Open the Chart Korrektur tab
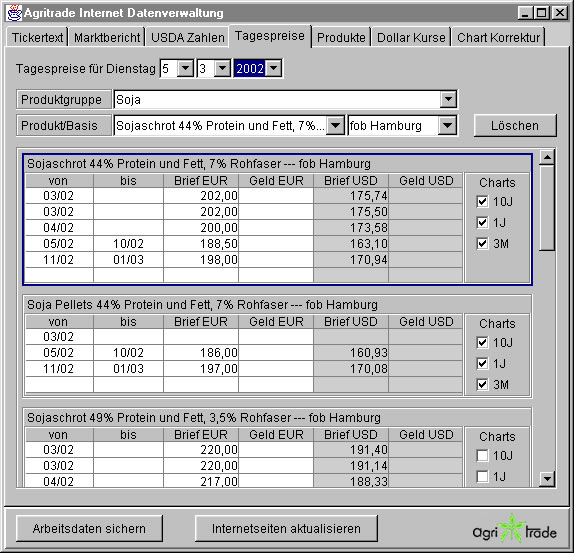 [499, 37]
